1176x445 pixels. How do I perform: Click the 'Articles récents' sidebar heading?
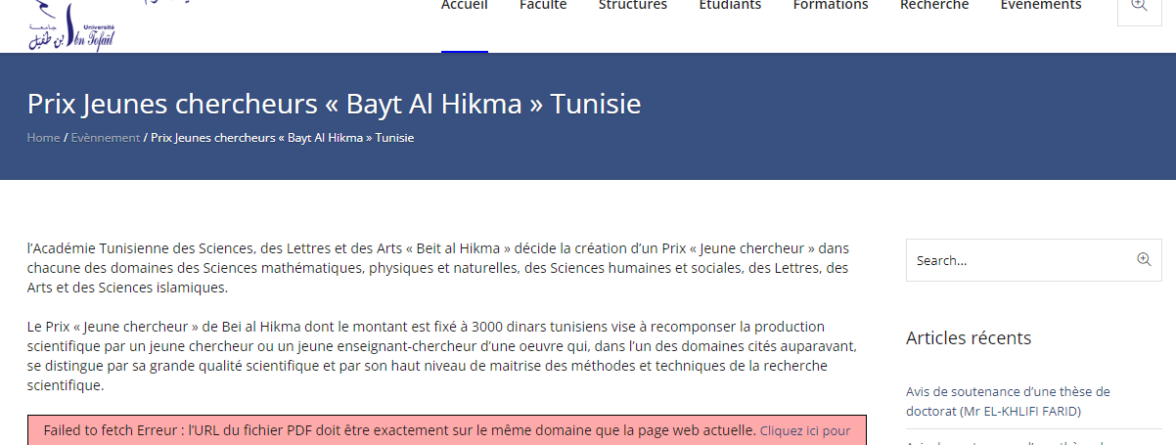(x=968, y=338)
